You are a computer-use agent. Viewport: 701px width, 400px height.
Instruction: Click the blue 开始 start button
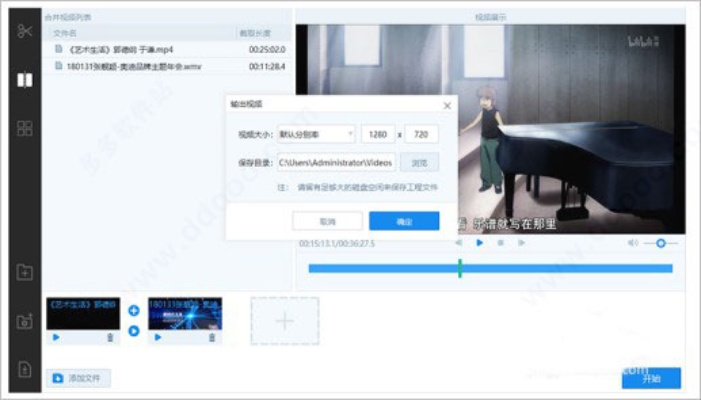651,378
